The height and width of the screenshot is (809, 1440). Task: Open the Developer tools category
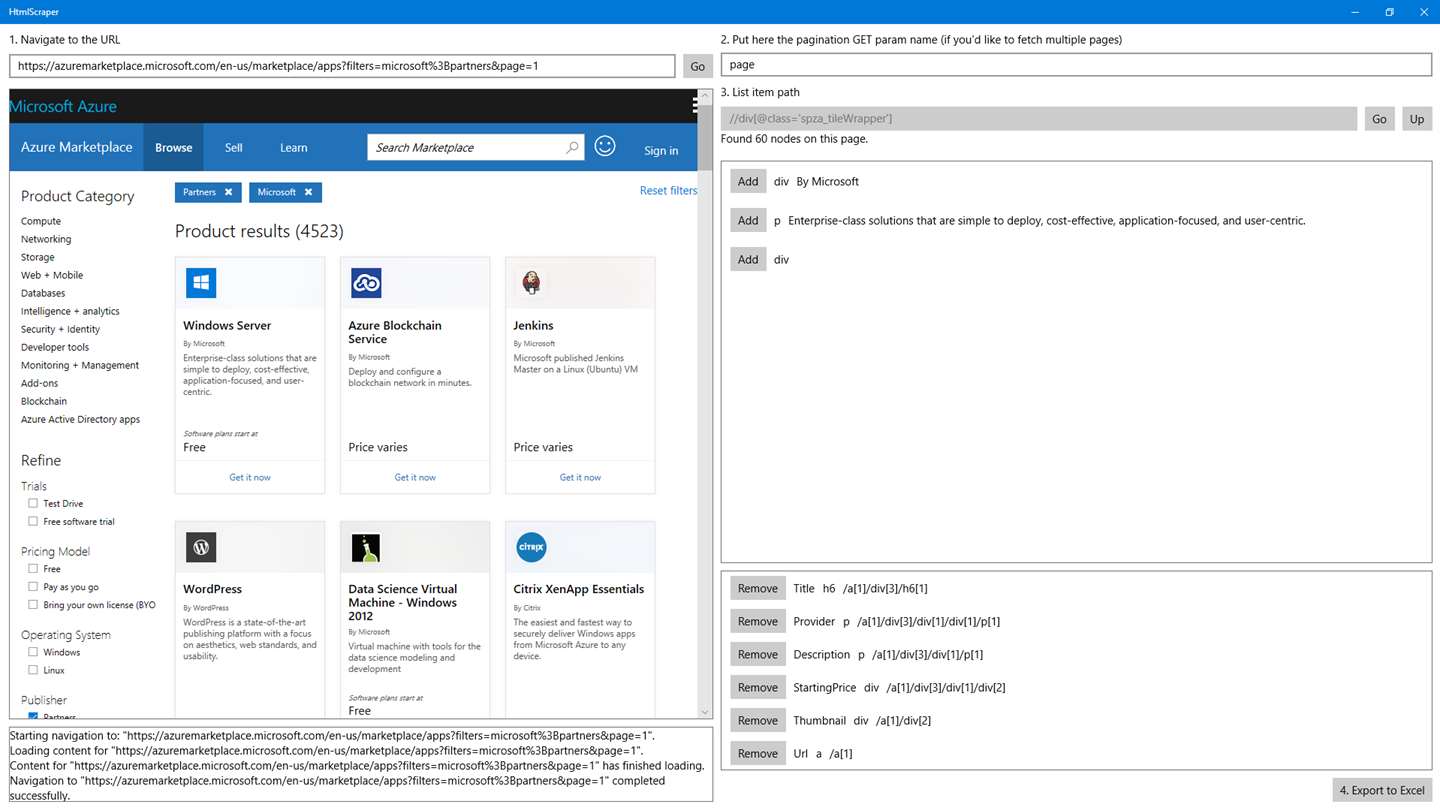[55, 347]
